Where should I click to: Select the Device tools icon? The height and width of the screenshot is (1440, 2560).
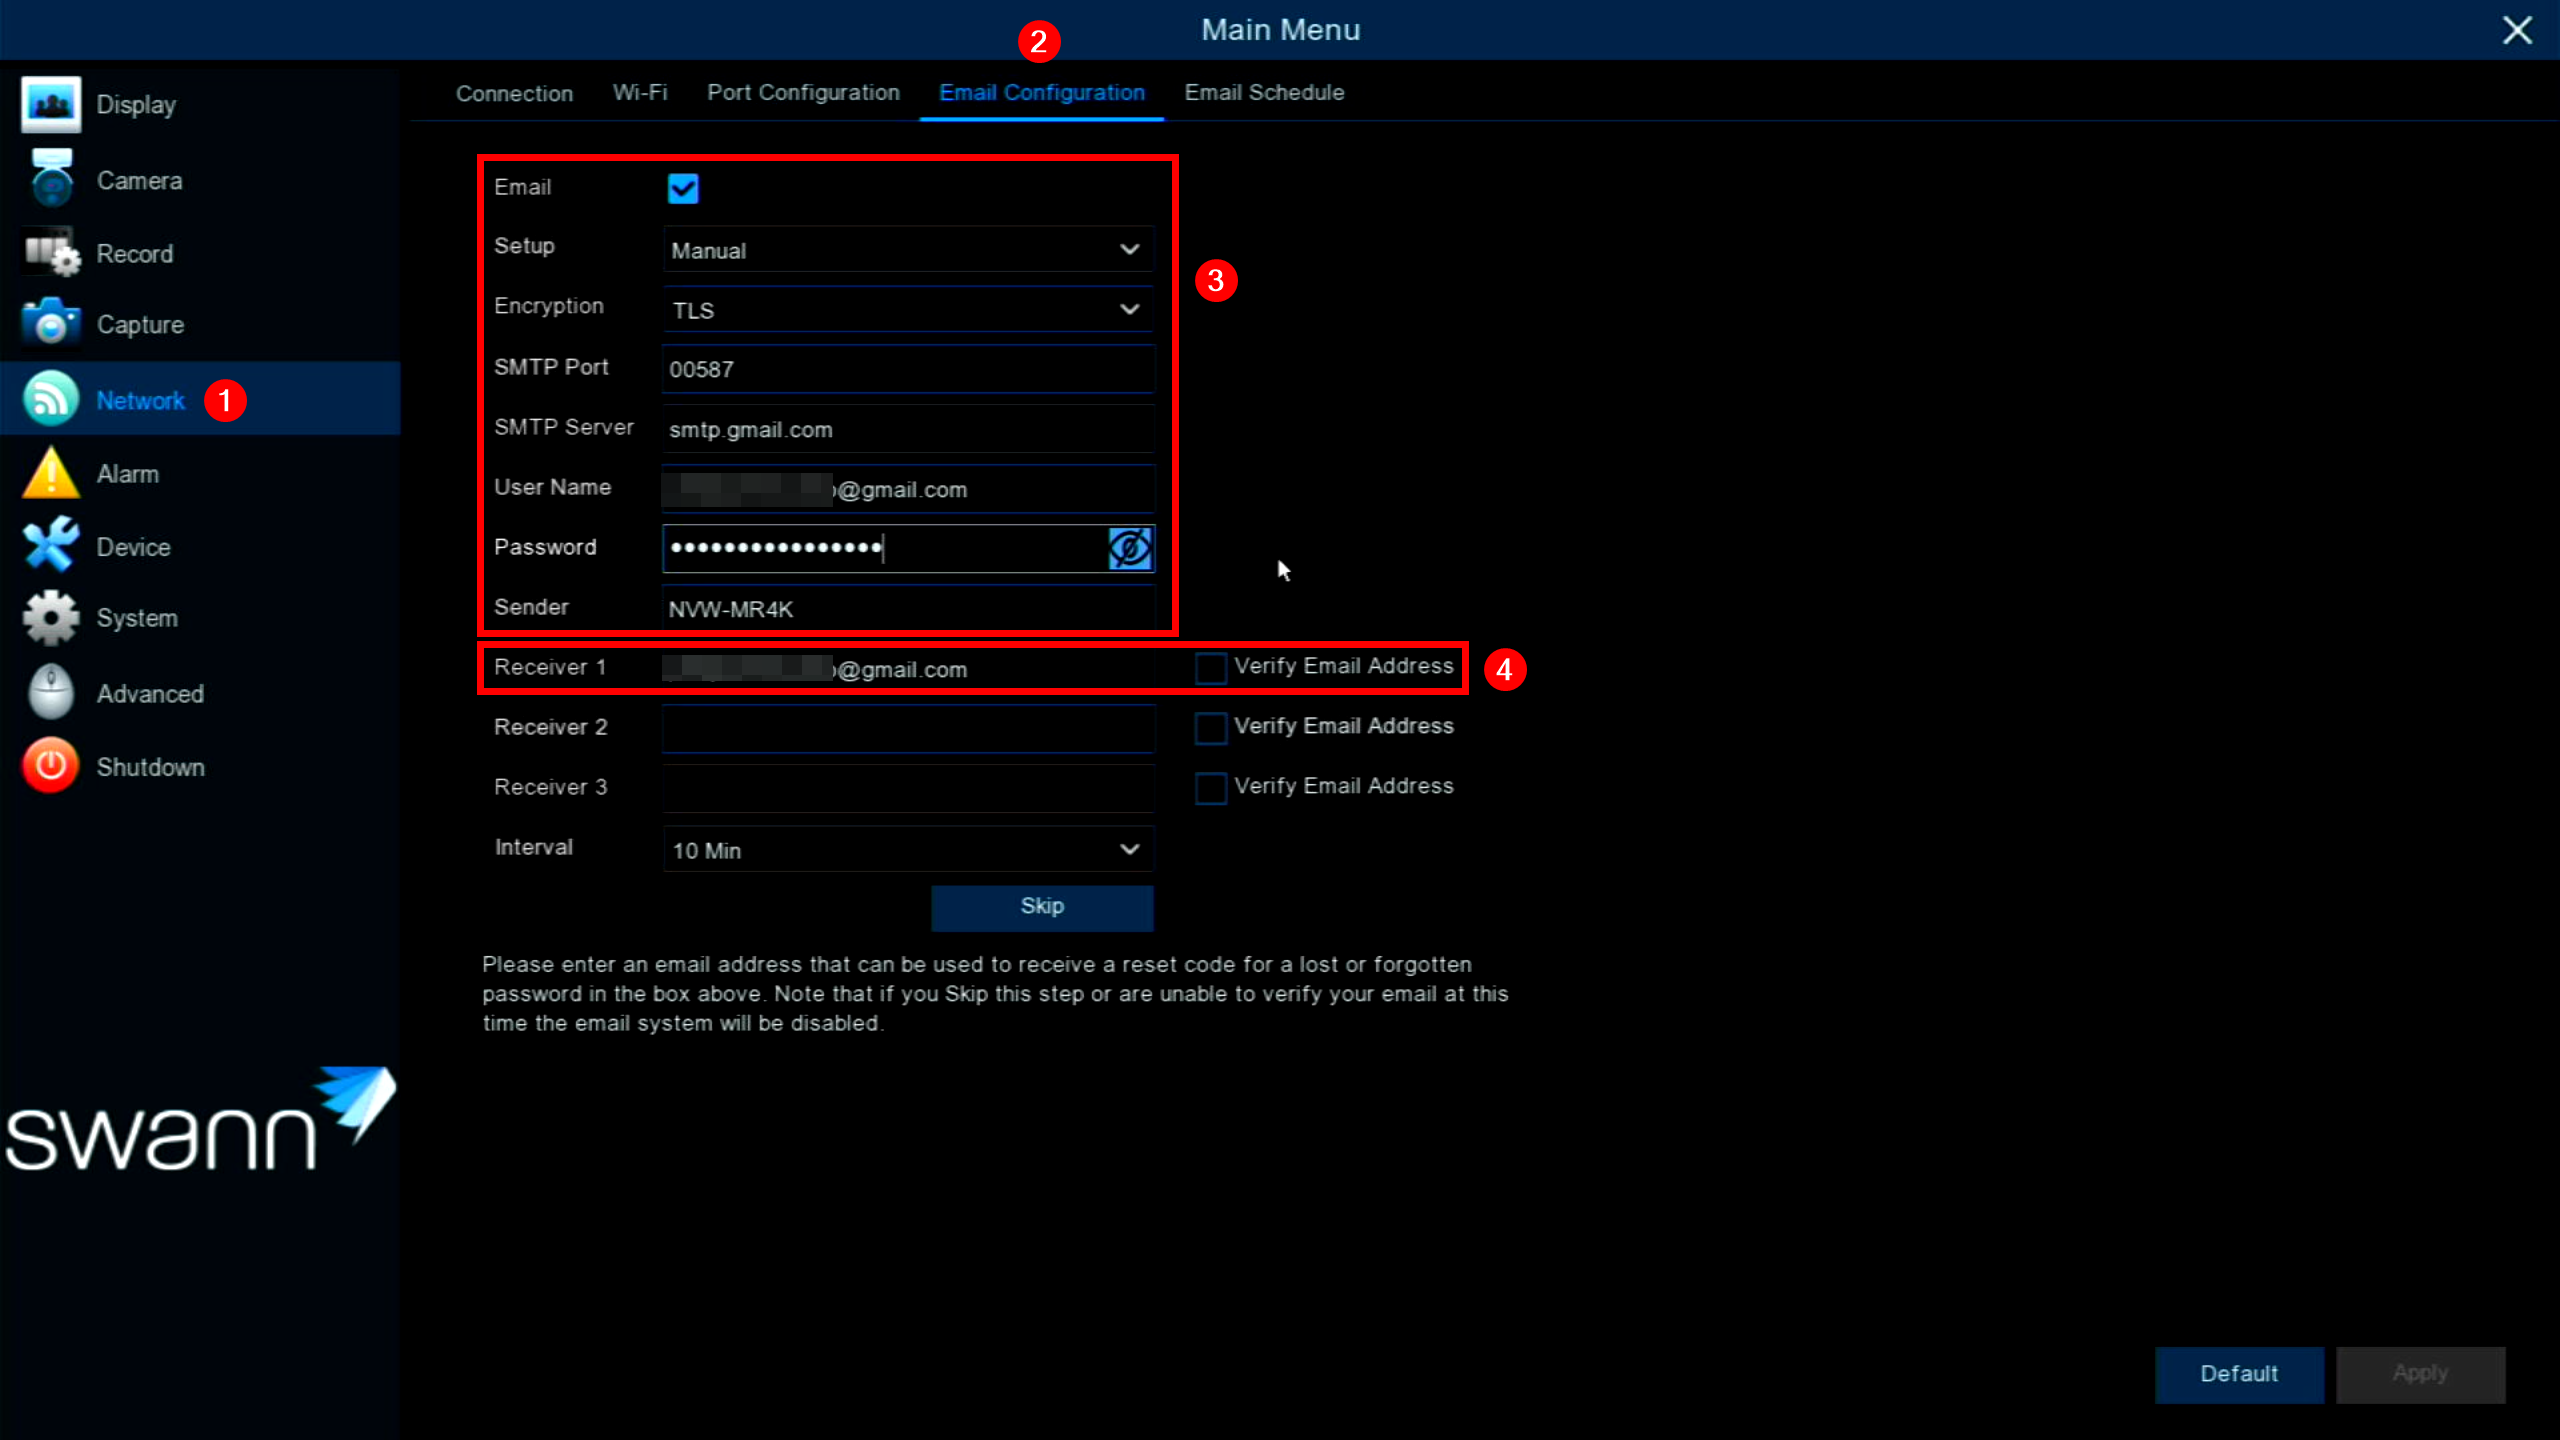[x=50, y=546]
